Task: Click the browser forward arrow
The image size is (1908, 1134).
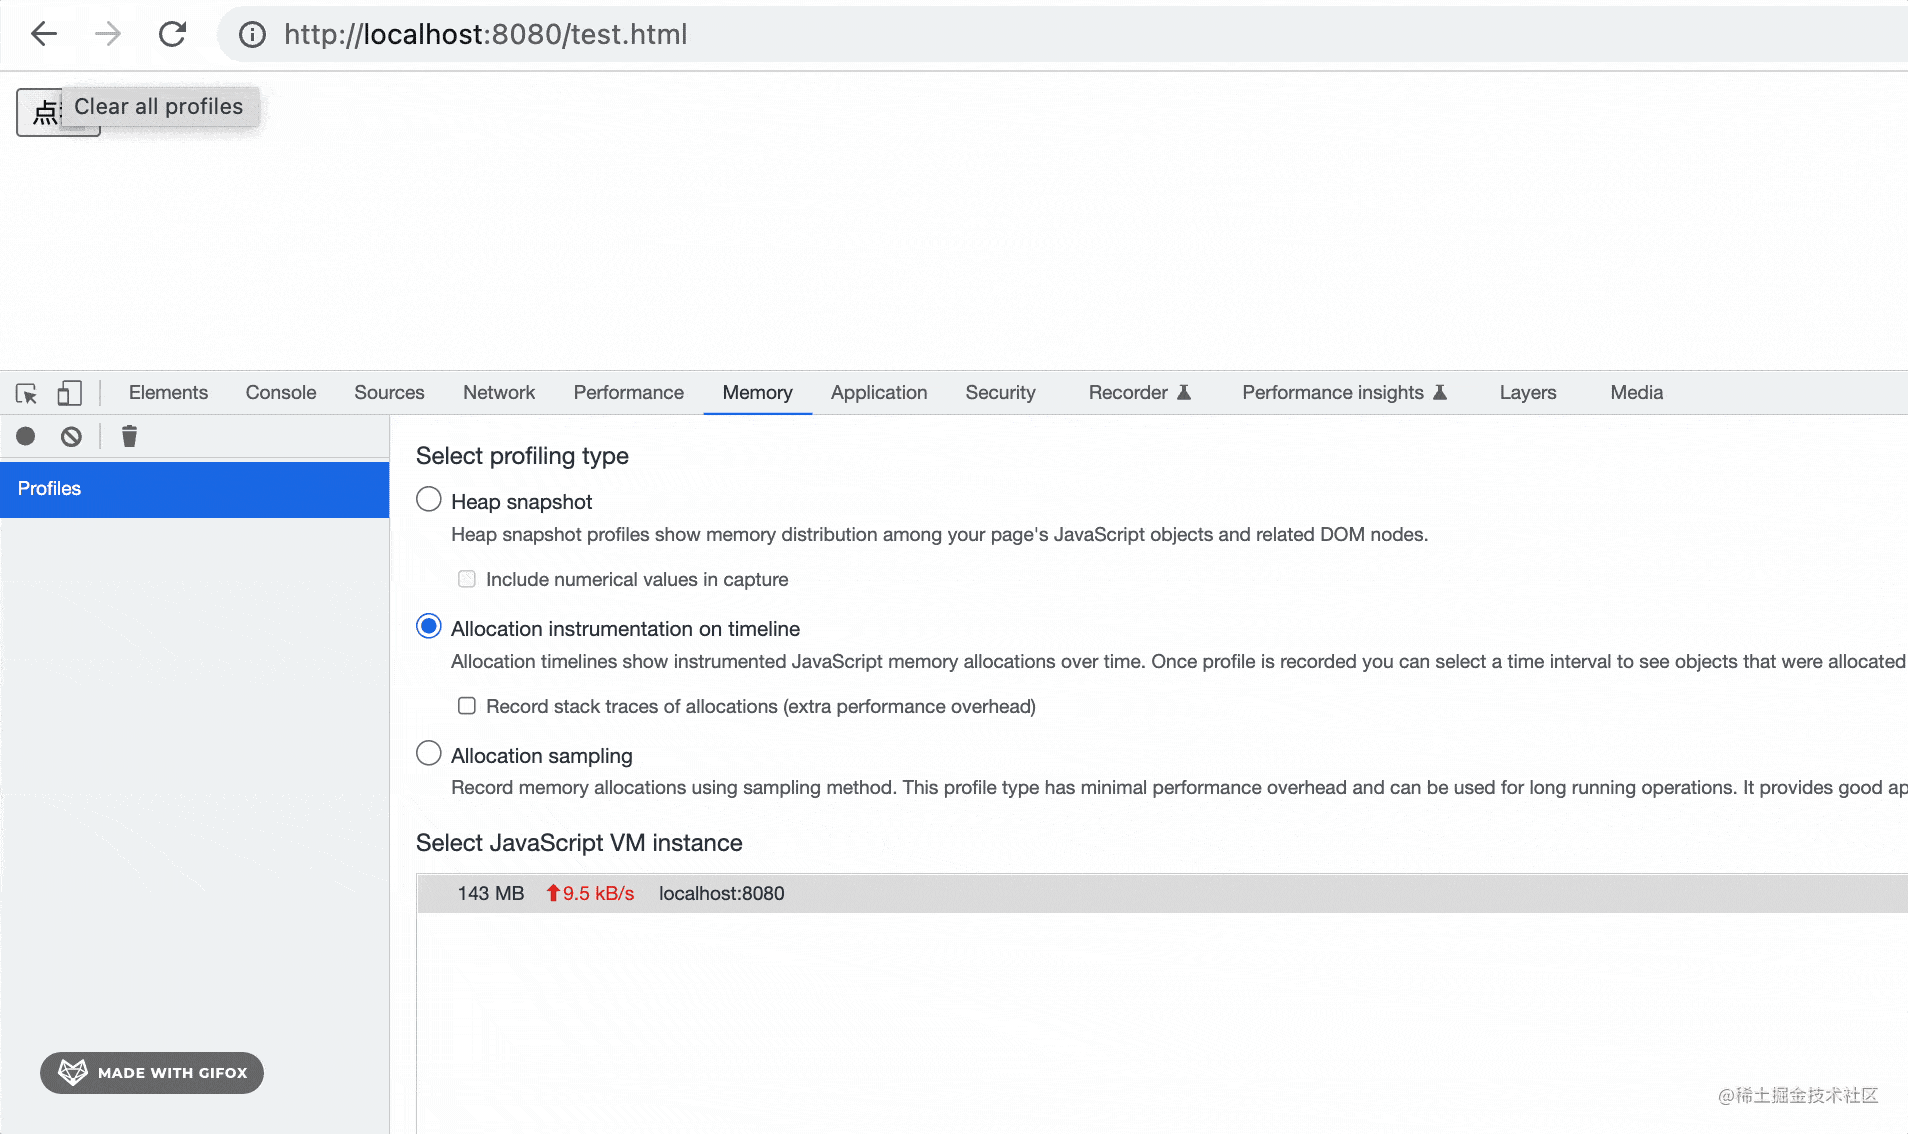Action: (x=107, y=34)
